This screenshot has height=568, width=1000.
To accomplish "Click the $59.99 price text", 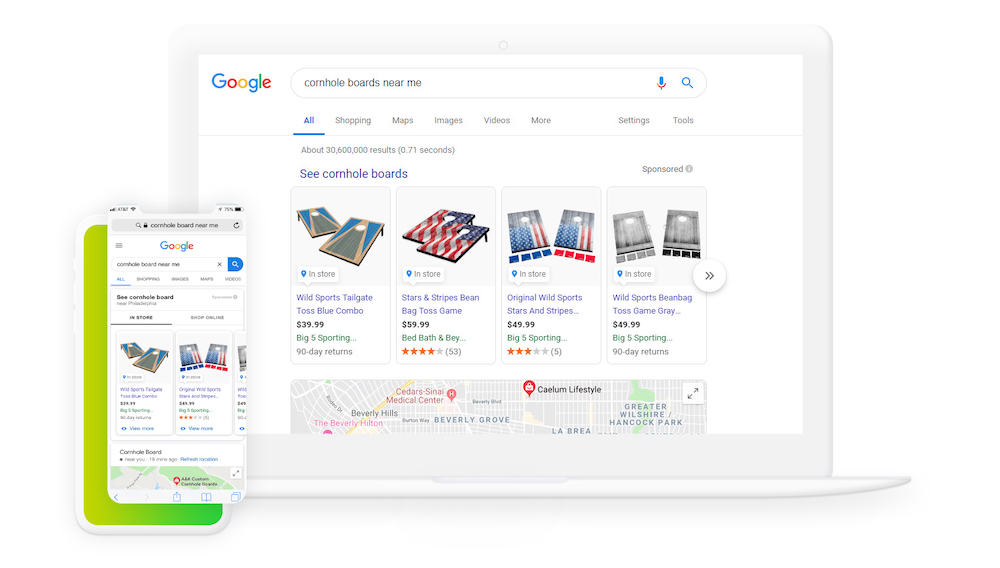I will (x=415, y=324).
